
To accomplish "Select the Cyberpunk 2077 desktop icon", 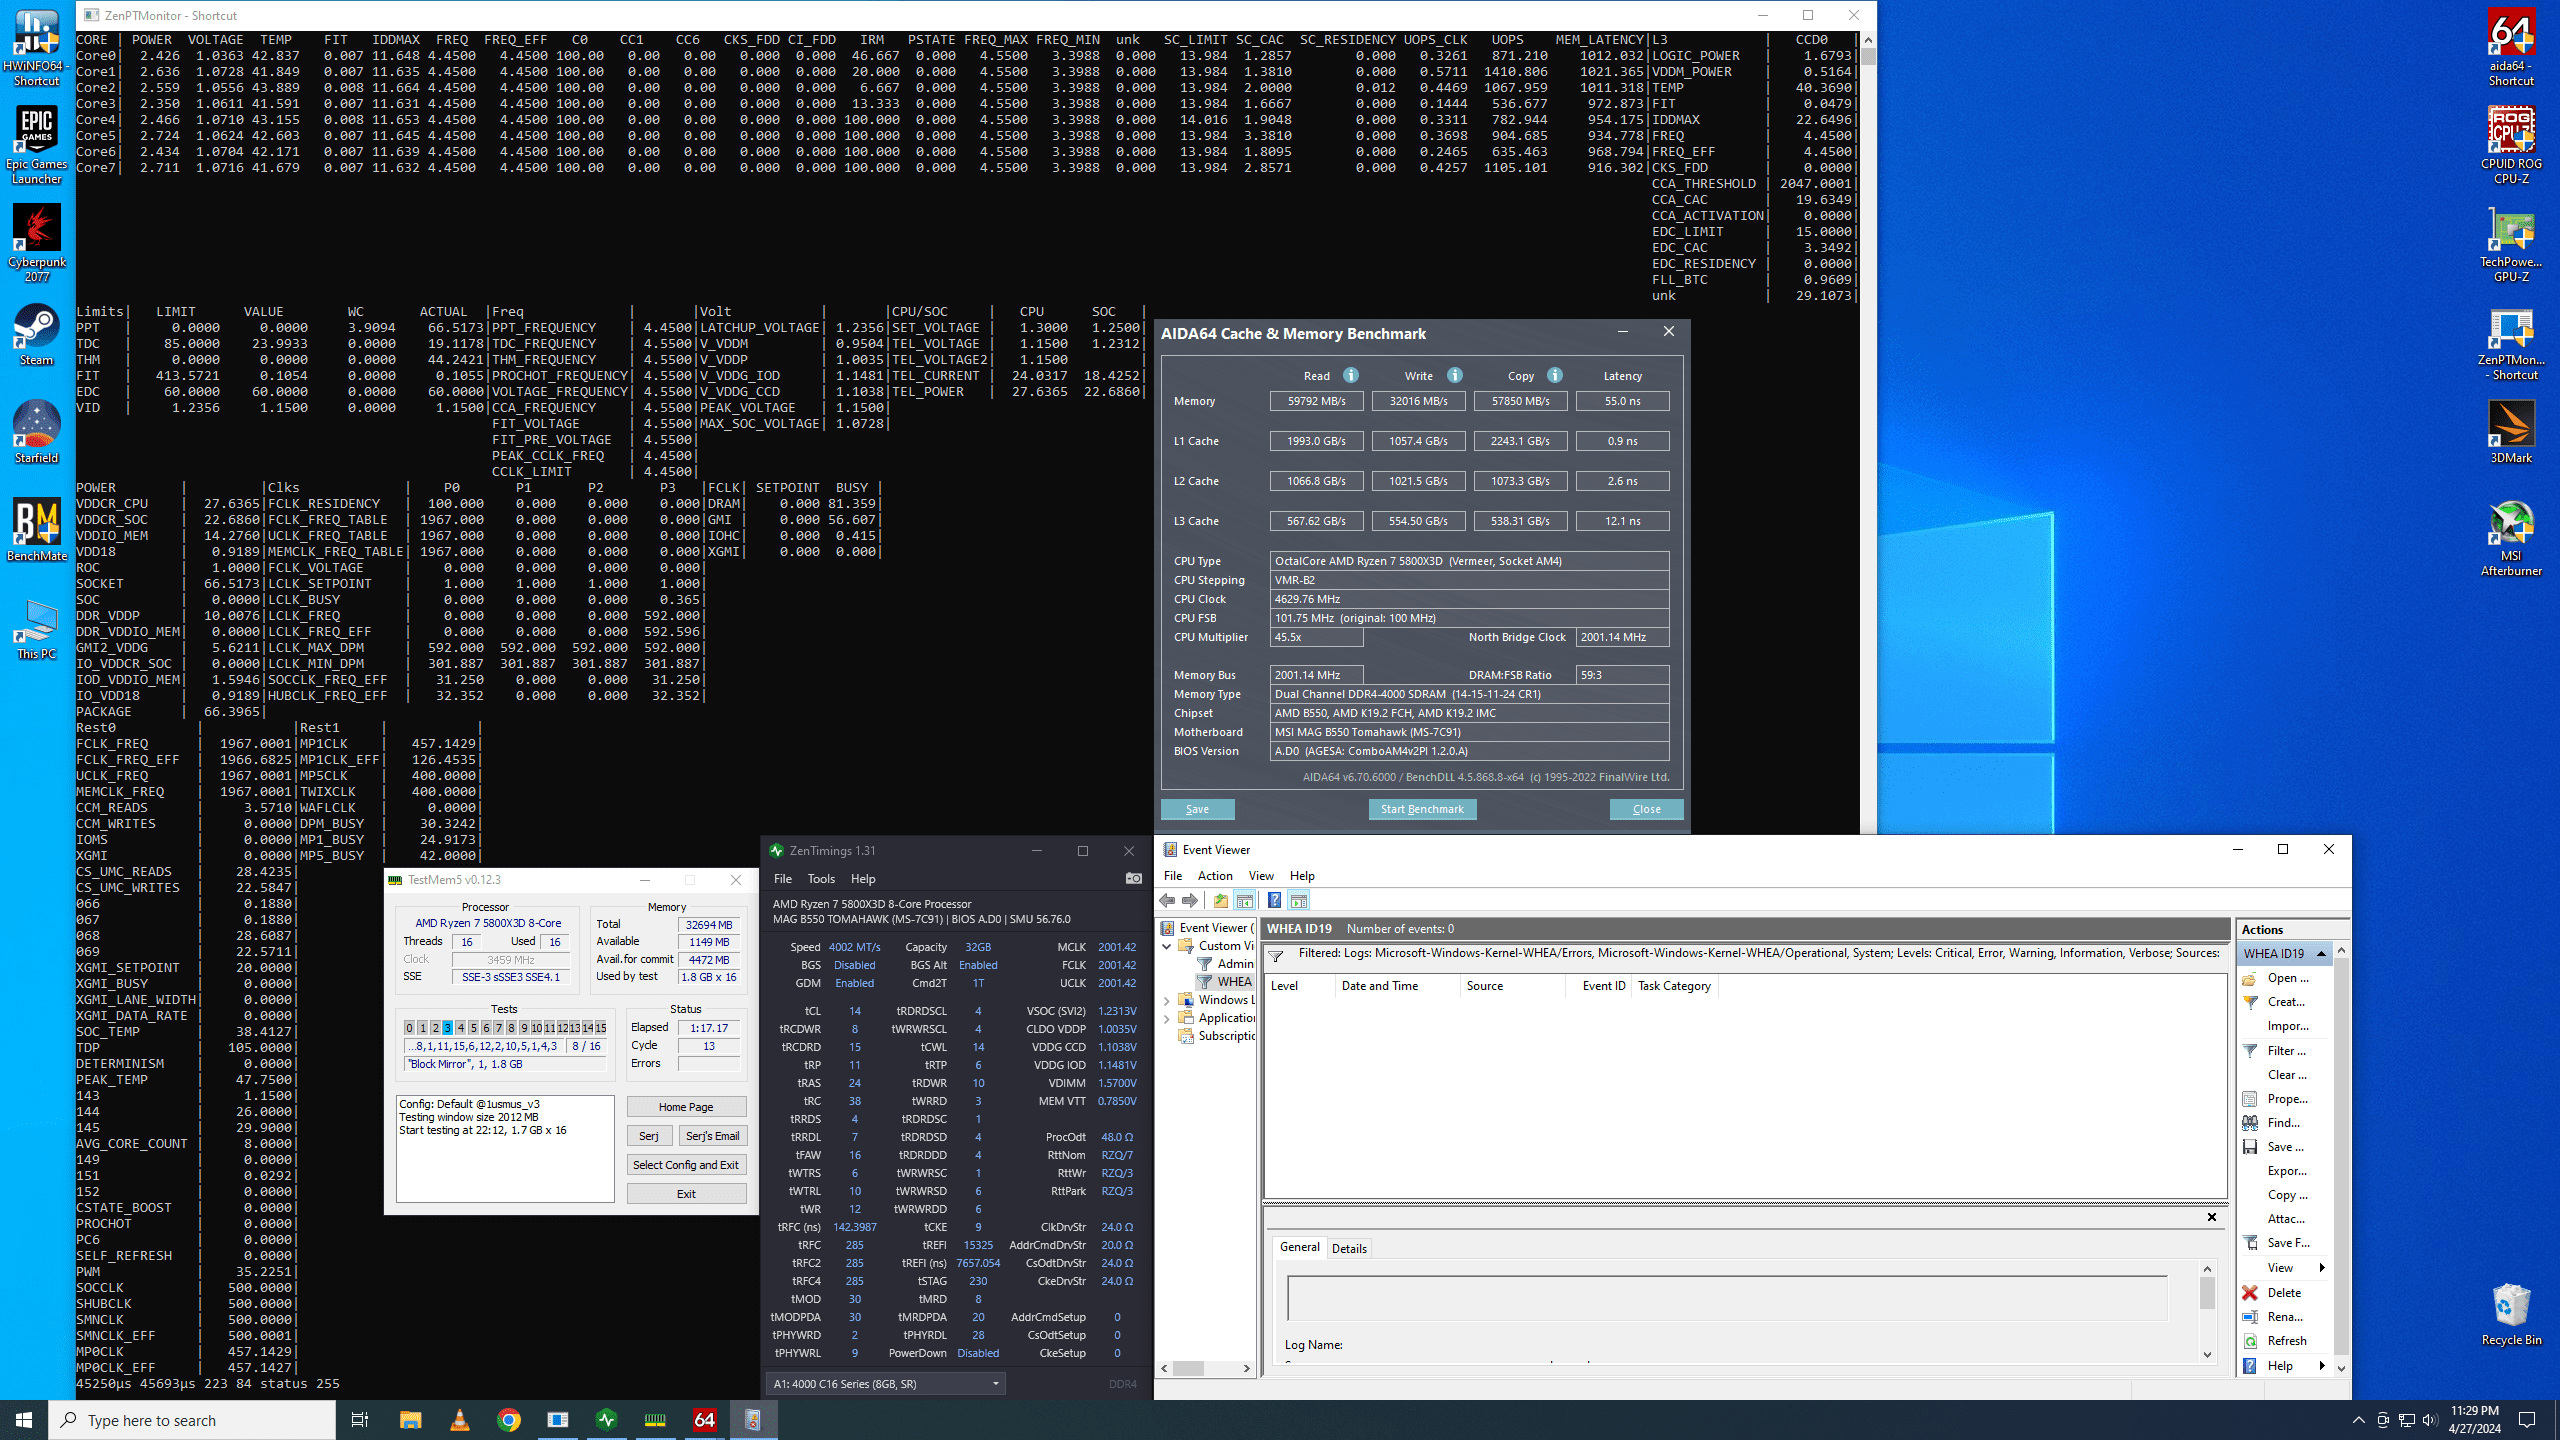I will (37, 244).
